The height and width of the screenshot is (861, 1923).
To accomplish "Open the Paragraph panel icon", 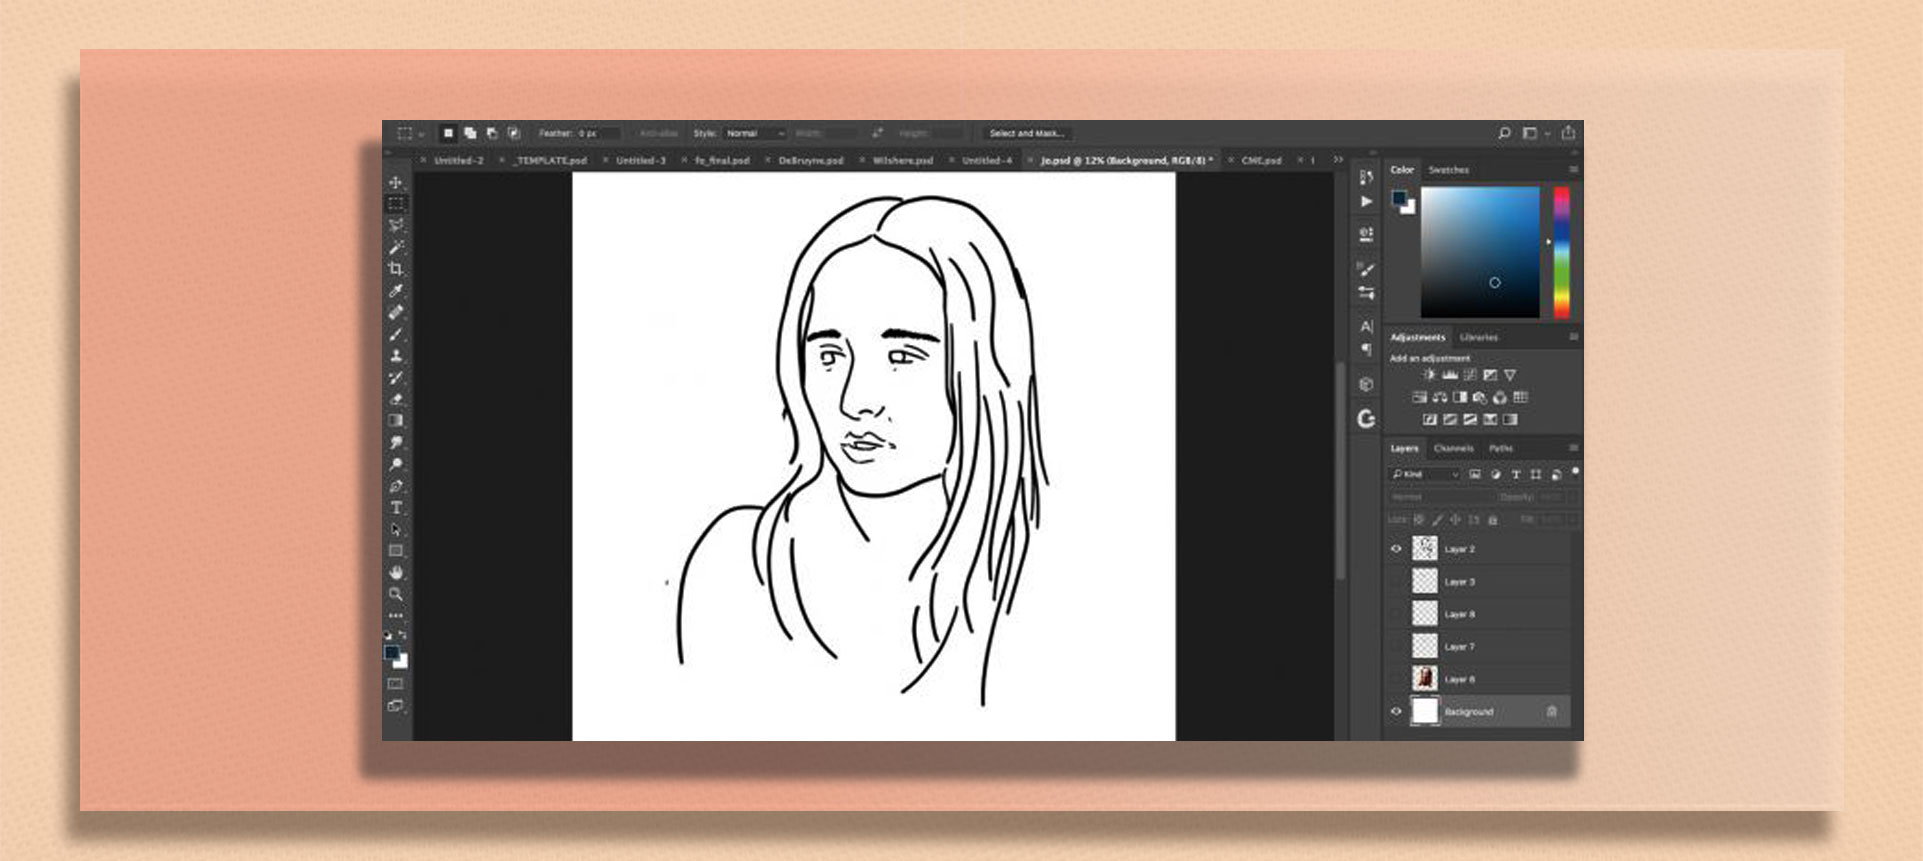I will [1366, 349].
